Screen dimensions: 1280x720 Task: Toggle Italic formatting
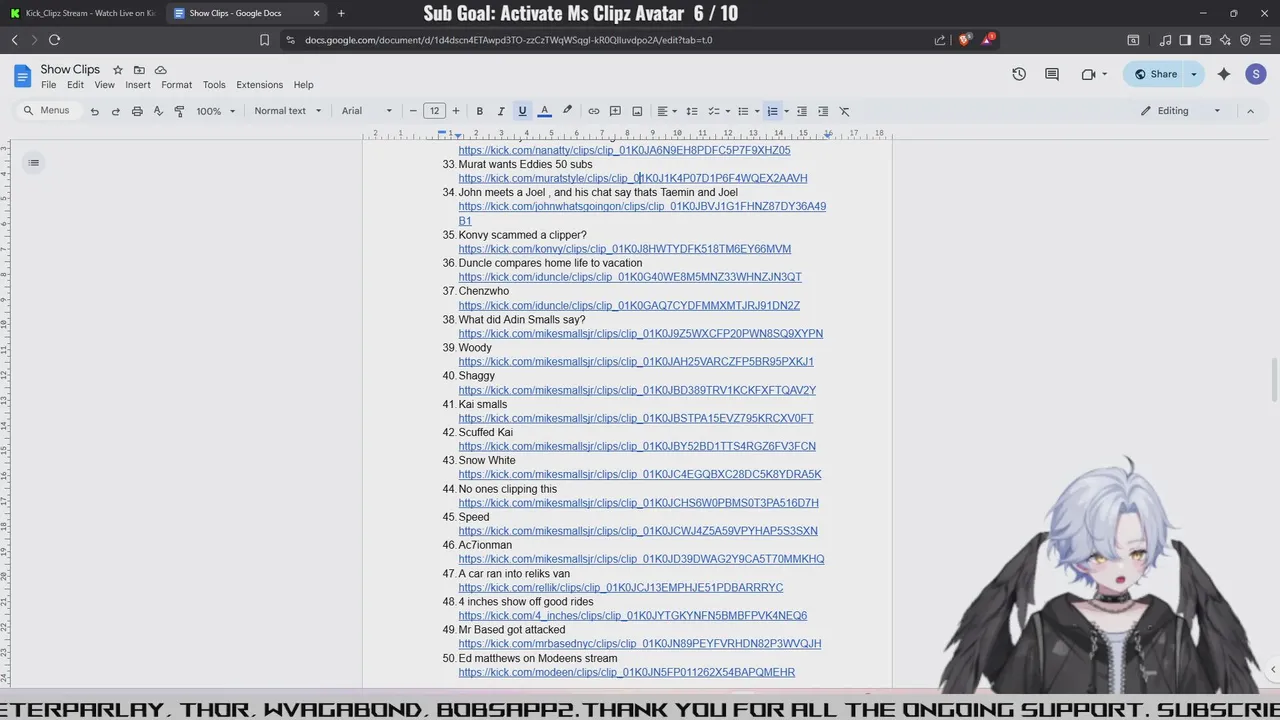(x=501, y=111)
